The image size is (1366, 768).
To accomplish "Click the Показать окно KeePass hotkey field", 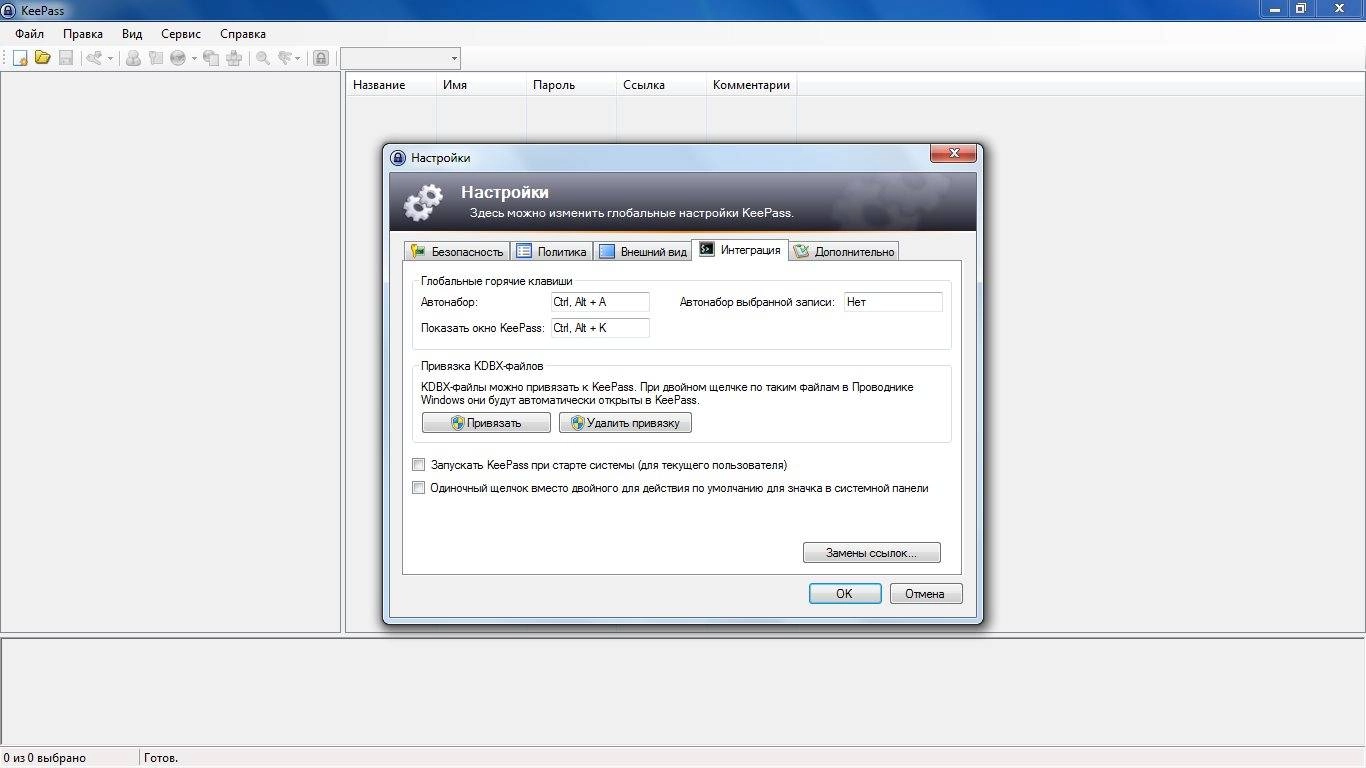I will pos(600,328).
